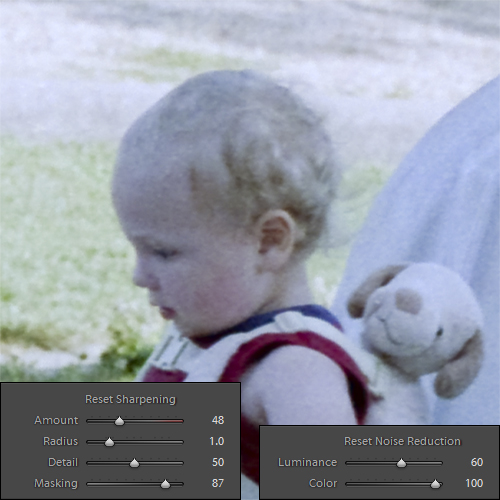Click the Reset Noise Reduction button

click(402, 441)
